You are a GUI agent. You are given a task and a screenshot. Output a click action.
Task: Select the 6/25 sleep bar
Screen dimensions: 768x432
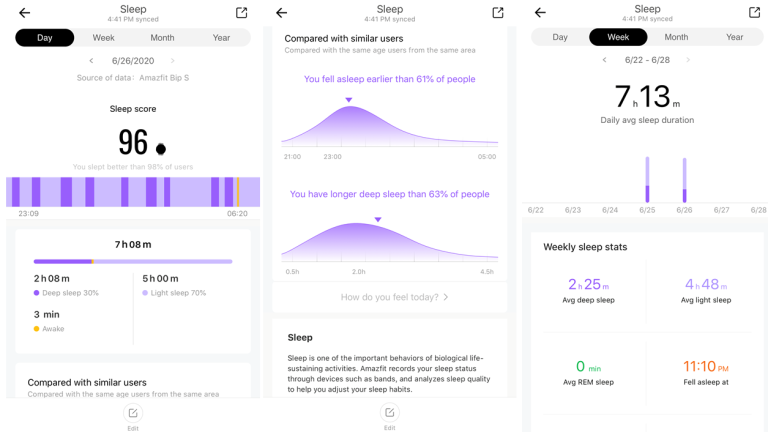pyautogui.click(x=647, y=180)
